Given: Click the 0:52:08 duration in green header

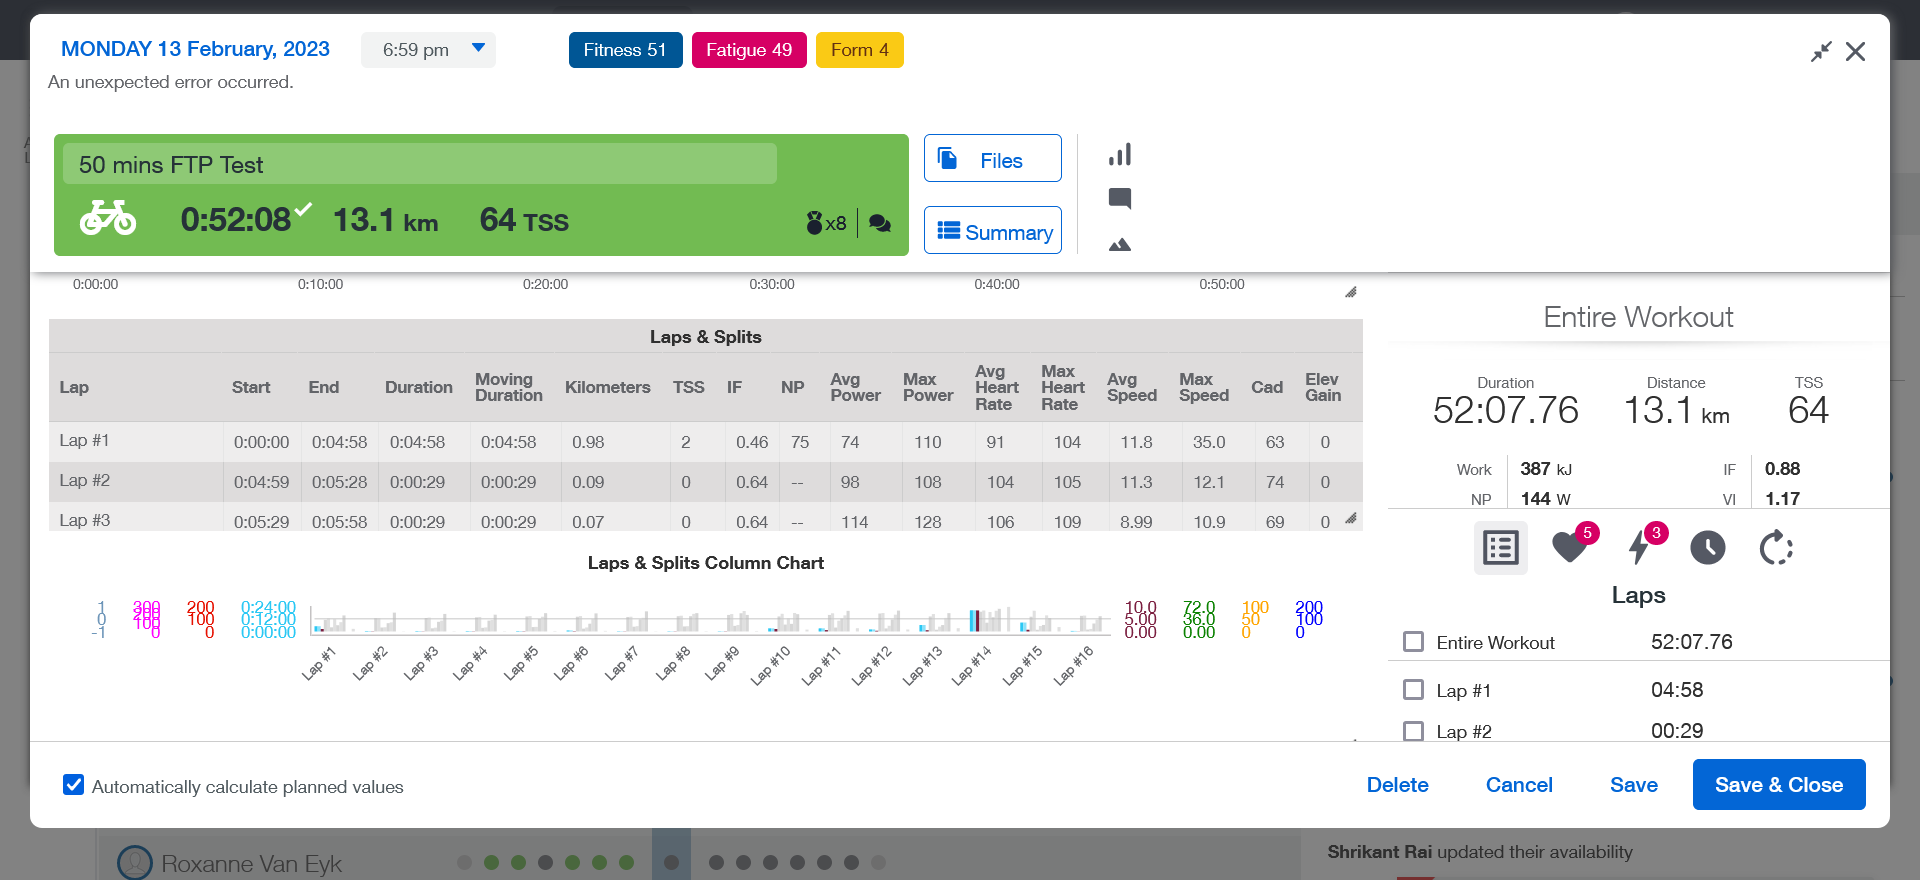Looking at the screenshot, I should point(236,219).
